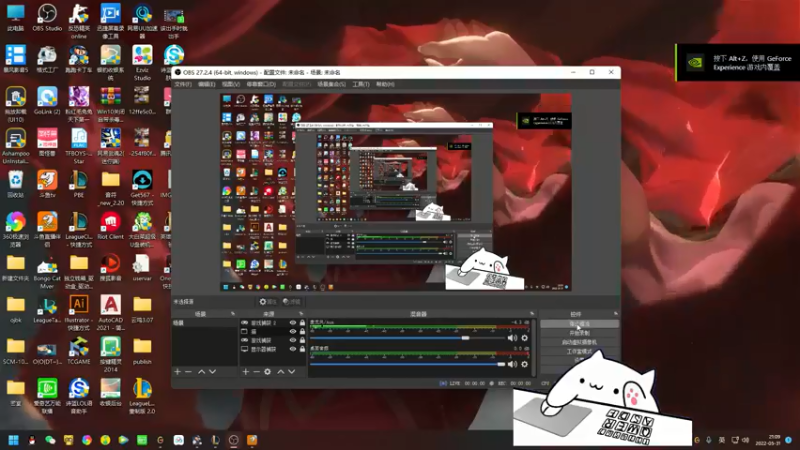
Task: Pop out the Scenes dock panel
Action: 233,314
